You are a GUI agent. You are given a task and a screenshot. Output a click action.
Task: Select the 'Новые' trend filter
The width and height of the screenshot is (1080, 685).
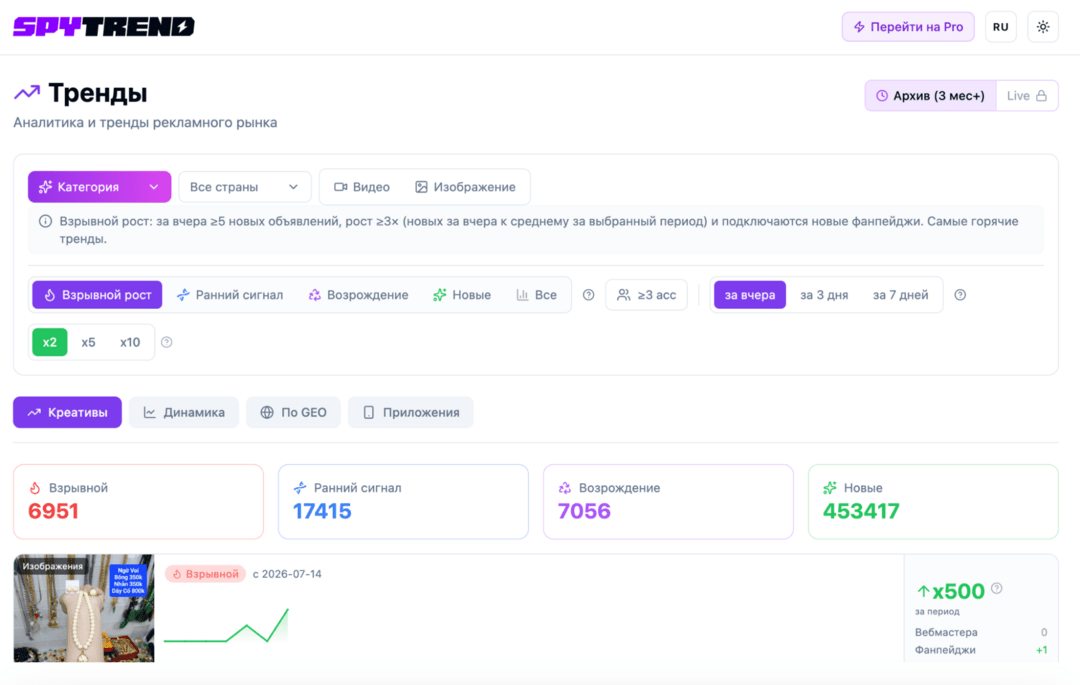pyautogui.click(x=462, y=295)
